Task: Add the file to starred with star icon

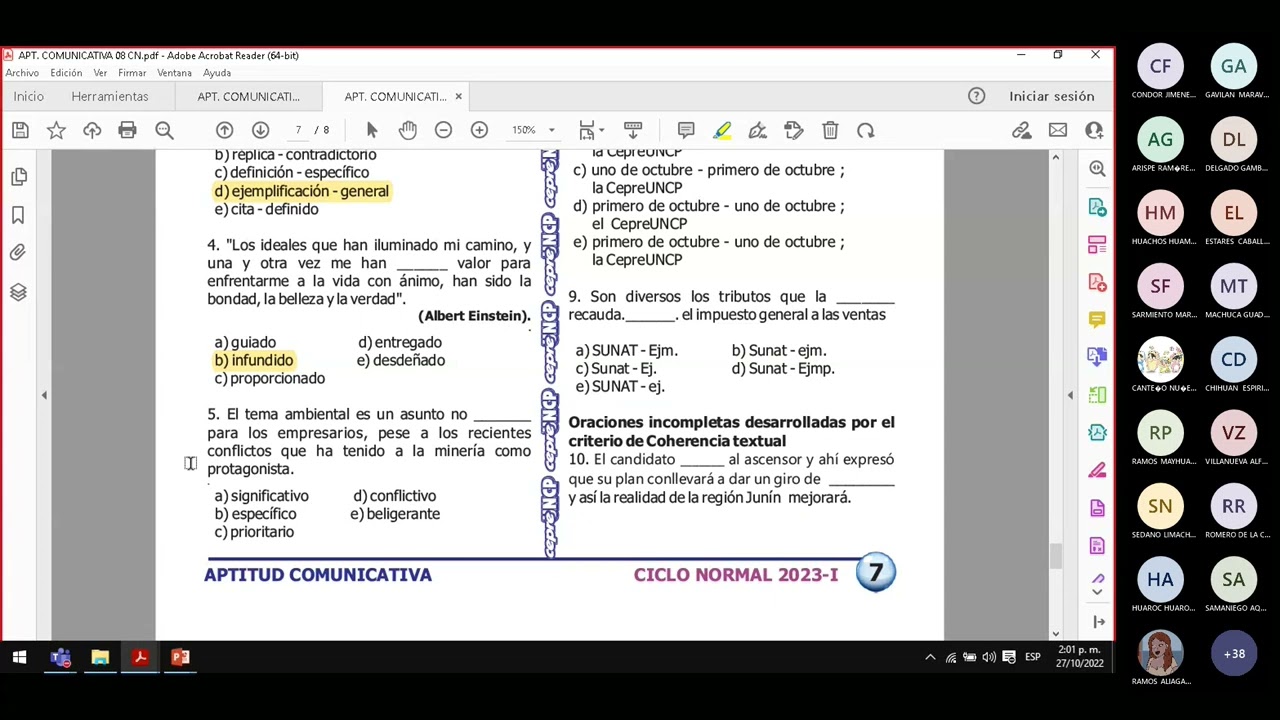Action: pos(56,131)
